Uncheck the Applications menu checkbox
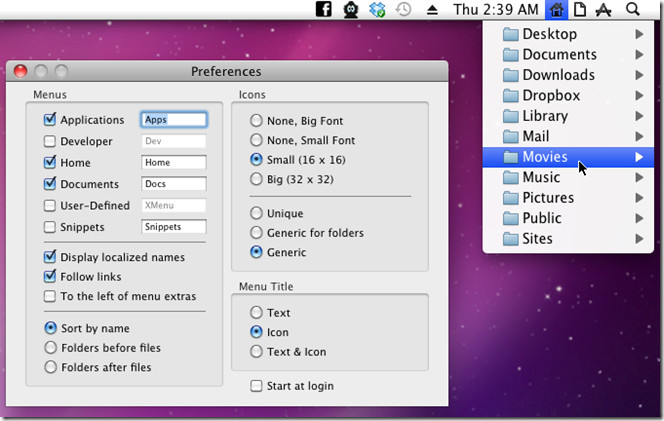 click(x=50, y=119)
